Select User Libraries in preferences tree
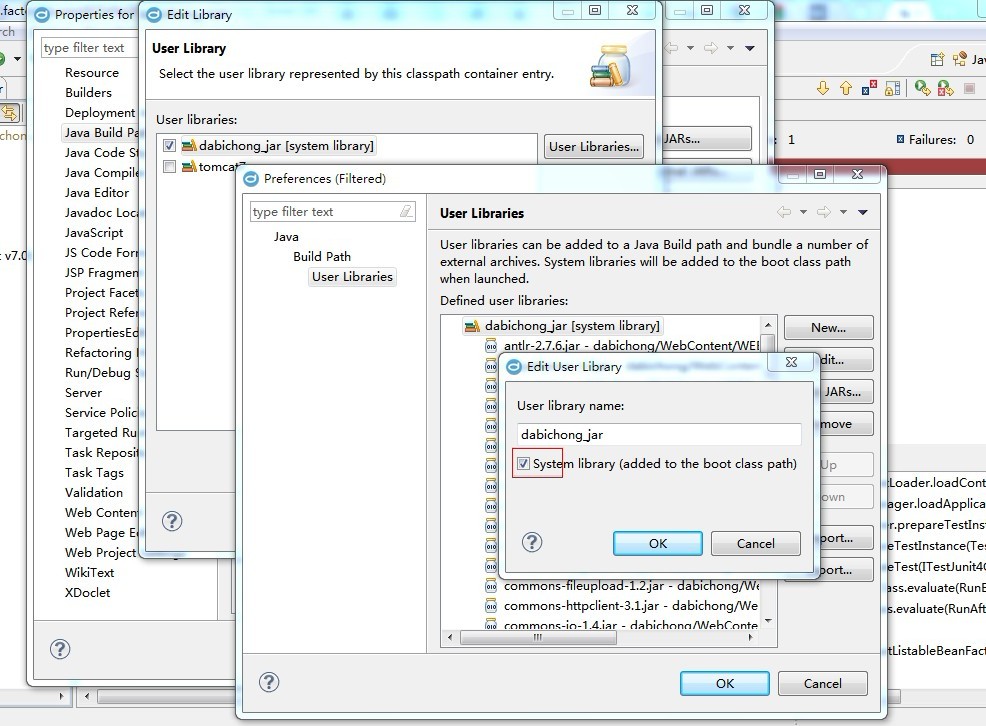986x726 pixels. (x=352, y=277)
